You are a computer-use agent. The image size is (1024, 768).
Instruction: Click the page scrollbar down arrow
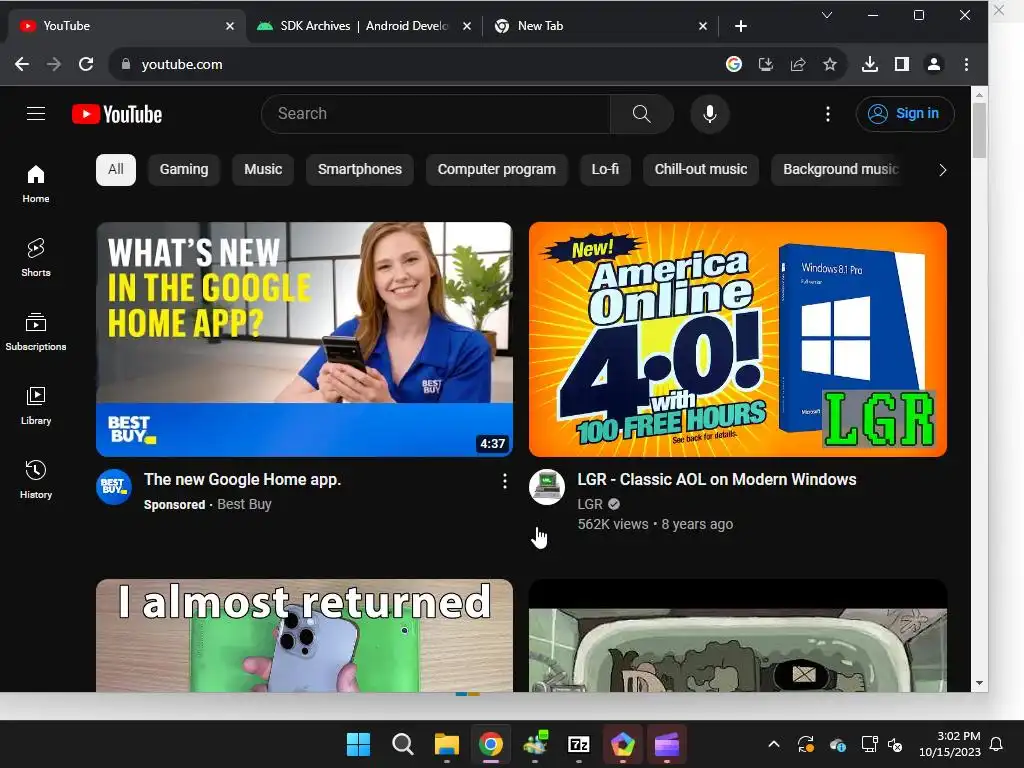[979, 683]
